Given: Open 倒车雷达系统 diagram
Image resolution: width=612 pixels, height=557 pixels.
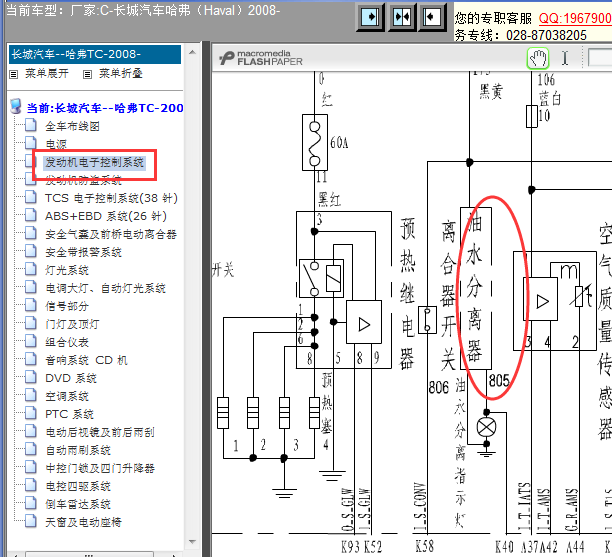Looking at the screenshot, I should click(x=78, y=504).
